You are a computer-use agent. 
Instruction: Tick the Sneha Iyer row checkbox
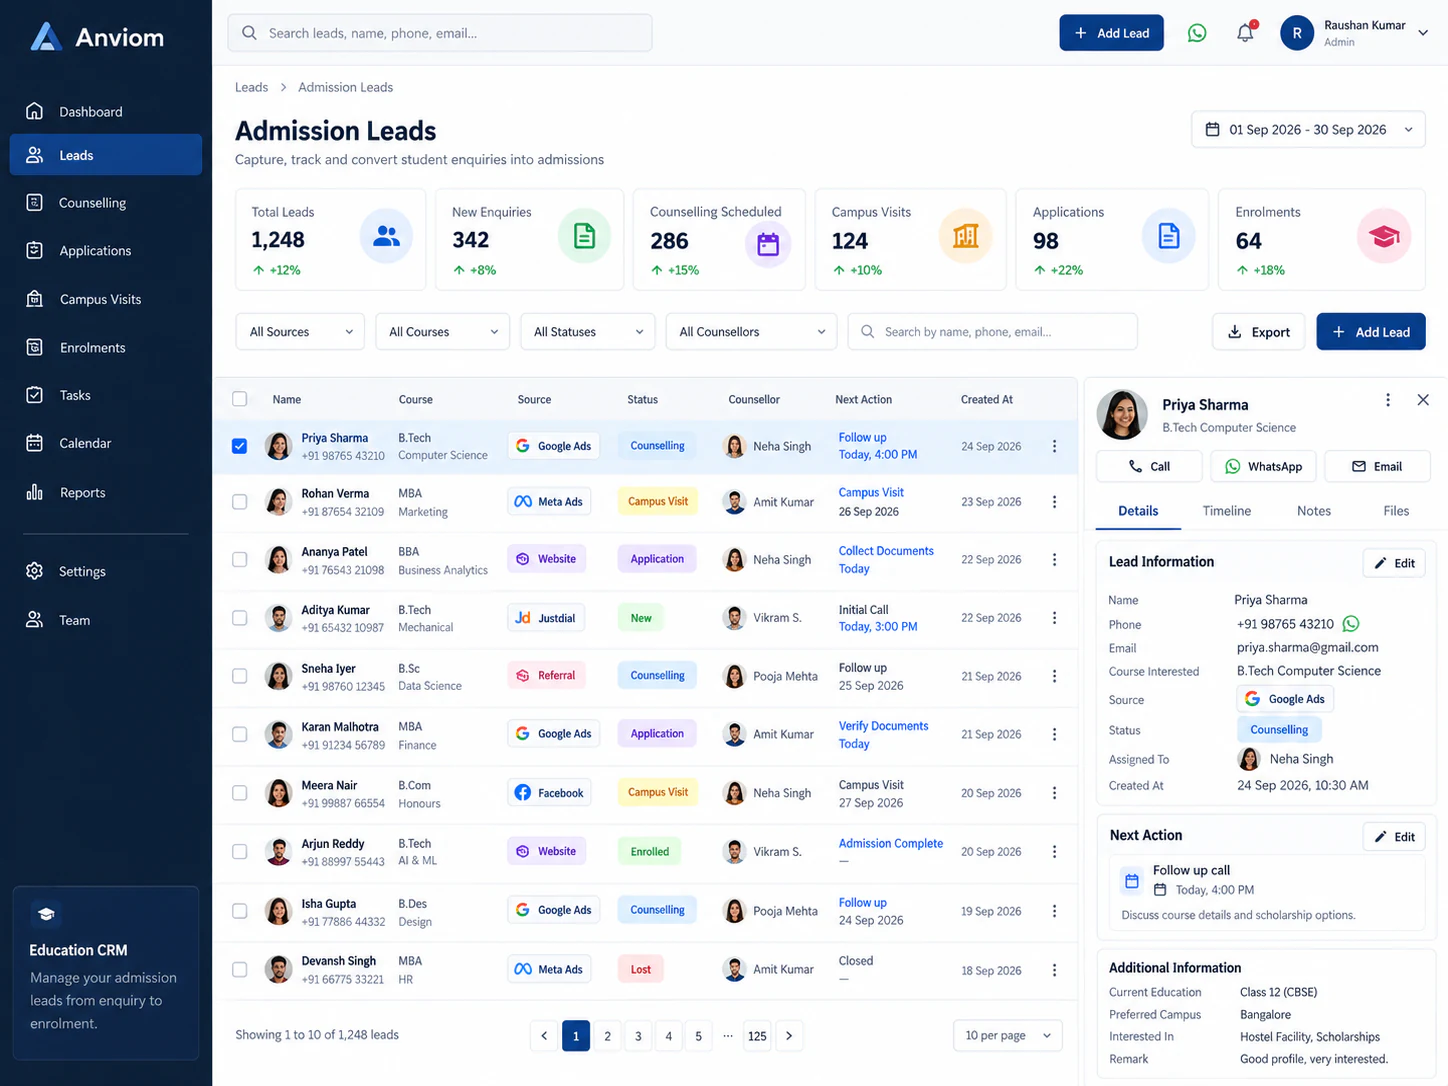[x=240, y=676]
